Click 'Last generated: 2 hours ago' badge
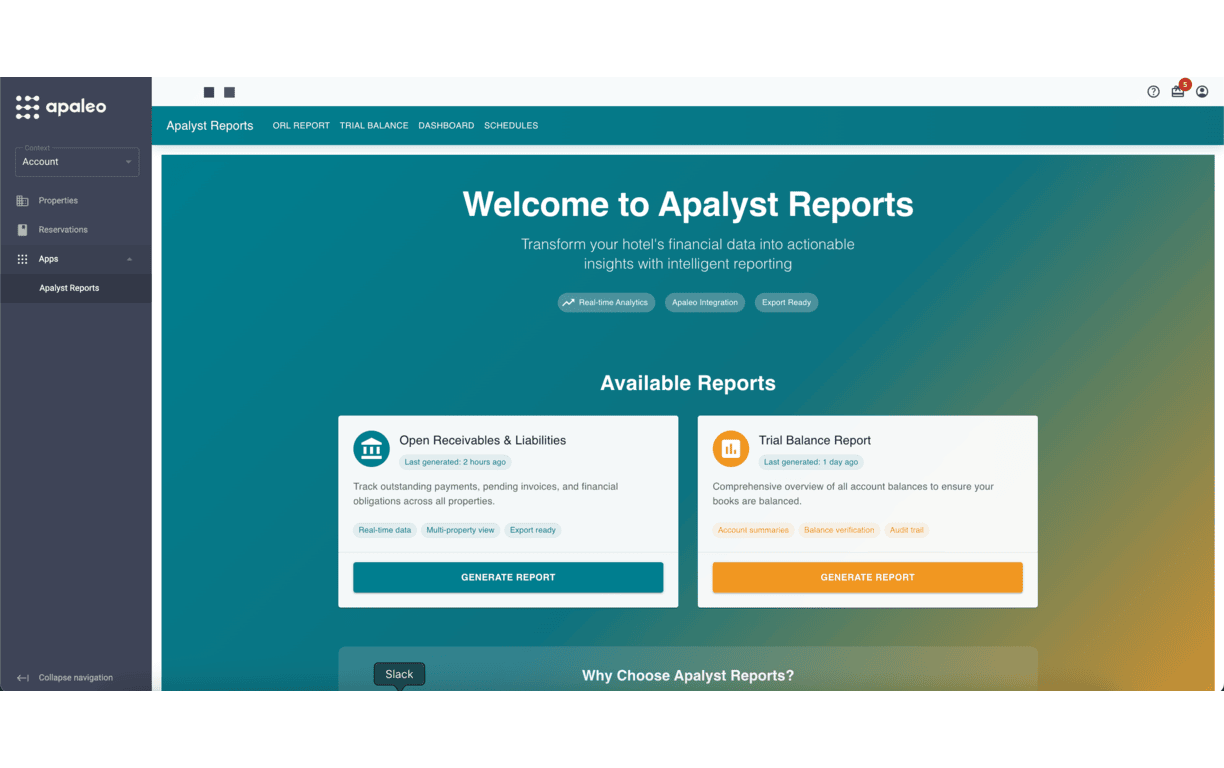The image size is (1224, 768). (455, 462)
